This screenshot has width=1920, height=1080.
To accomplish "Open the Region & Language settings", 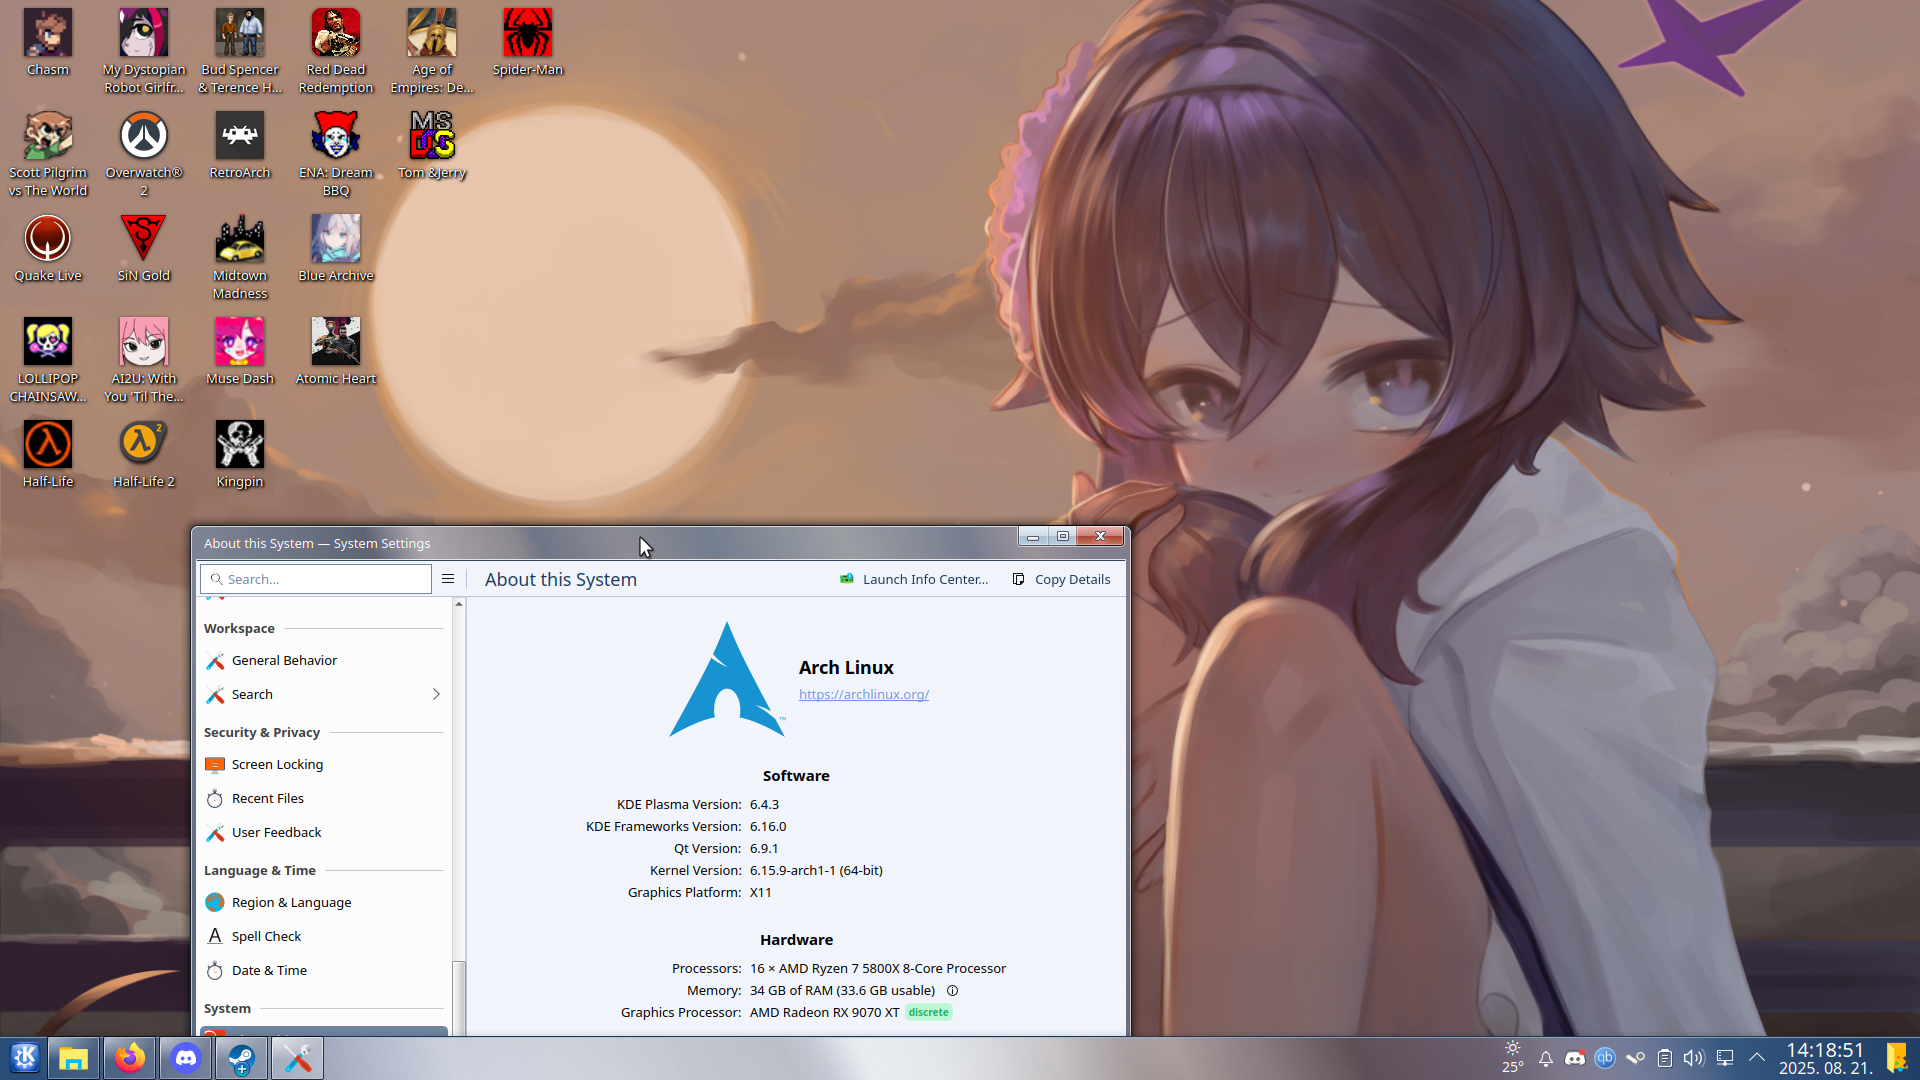I will tap(291, 902).
